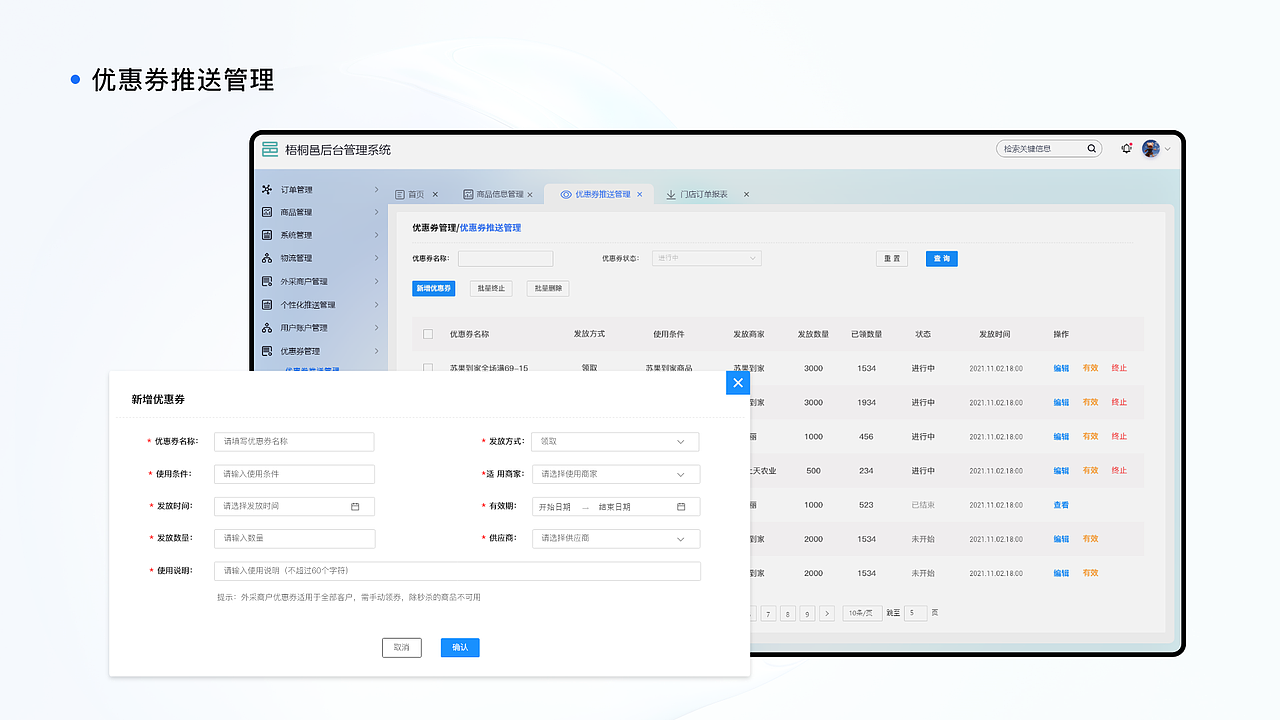Open the 供应商 dropdown in the dialog
1280x720 pixels.
[x=616, y=538]
